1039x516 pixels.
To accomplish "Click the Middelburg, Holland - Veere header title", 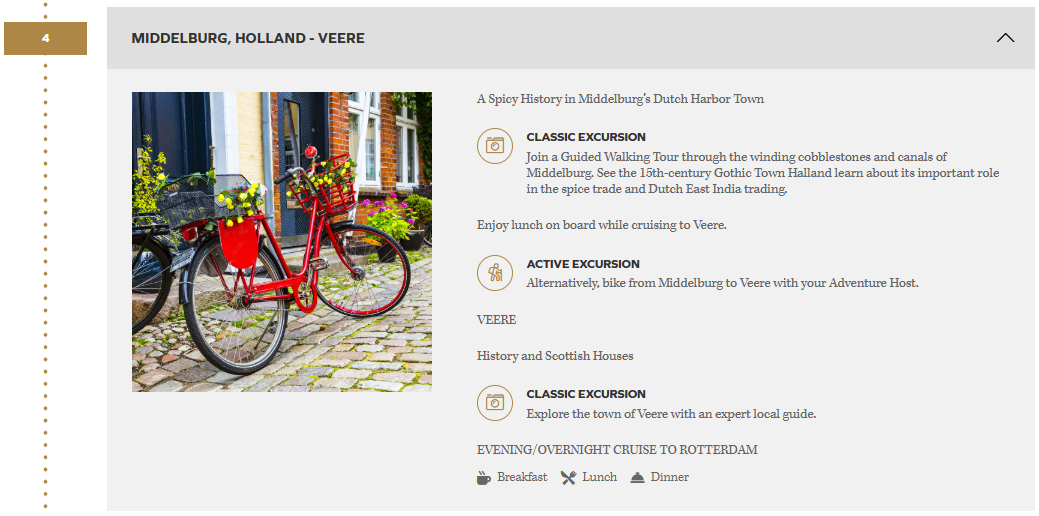I will click(x=248, y=38).
